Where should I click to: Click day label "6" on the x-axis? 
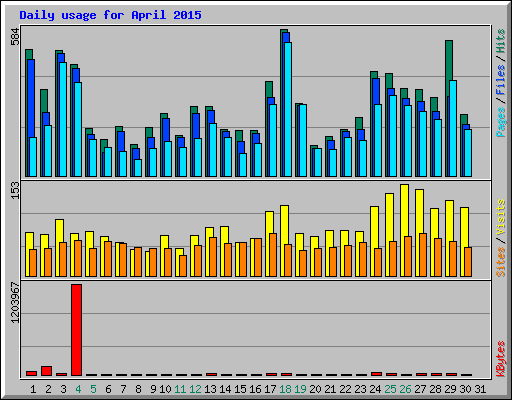[108, 389]
